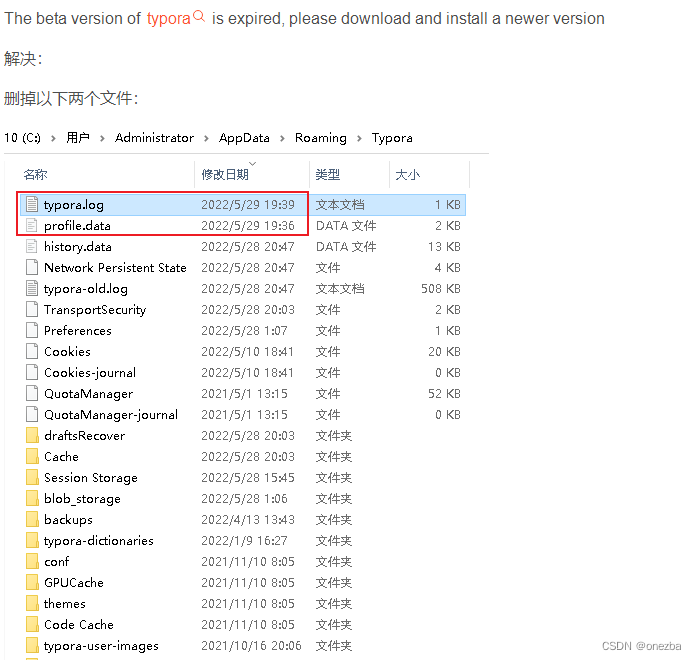Click the typora.log file icon
Screen dimensions: 696x660
click(x=32, y=204)
